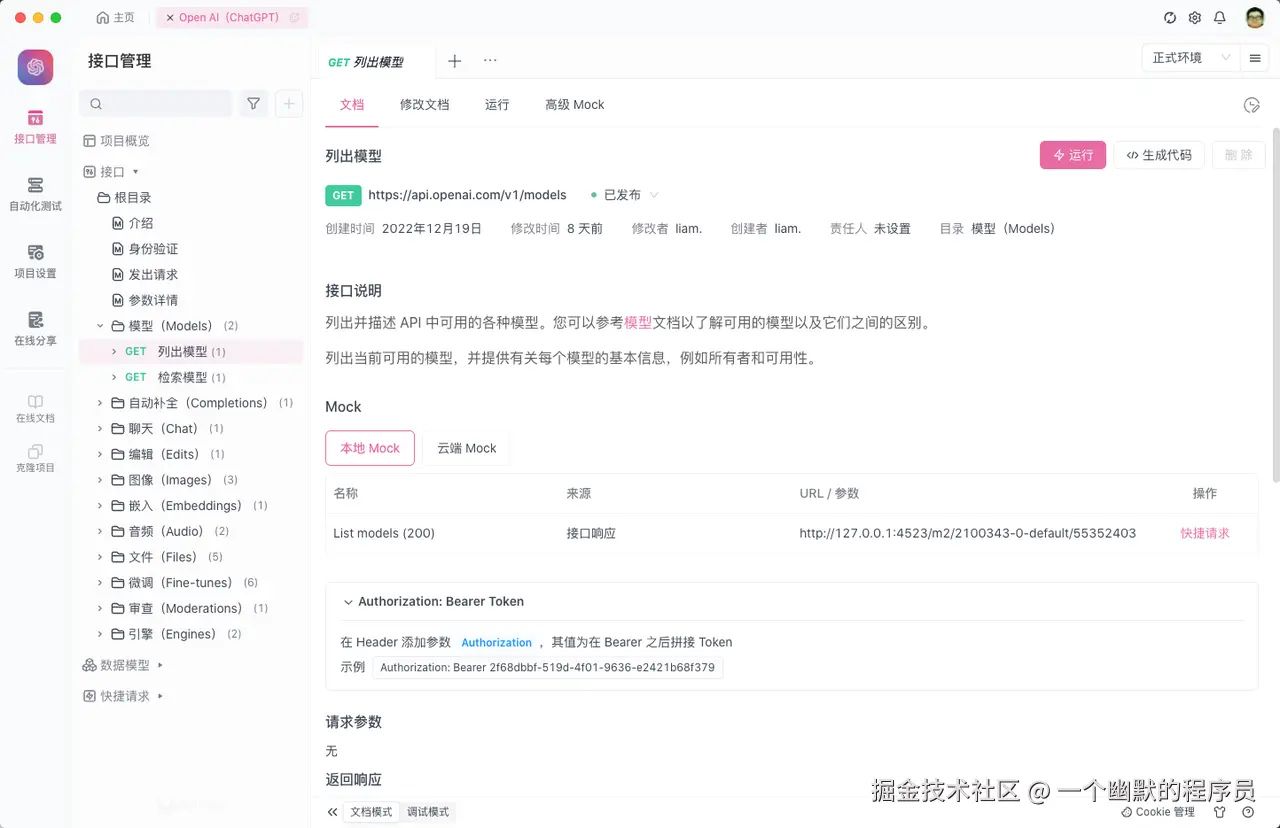Switch to 调试模式
The height and width of the screenshot is (828, 1280).
point(428,812)
